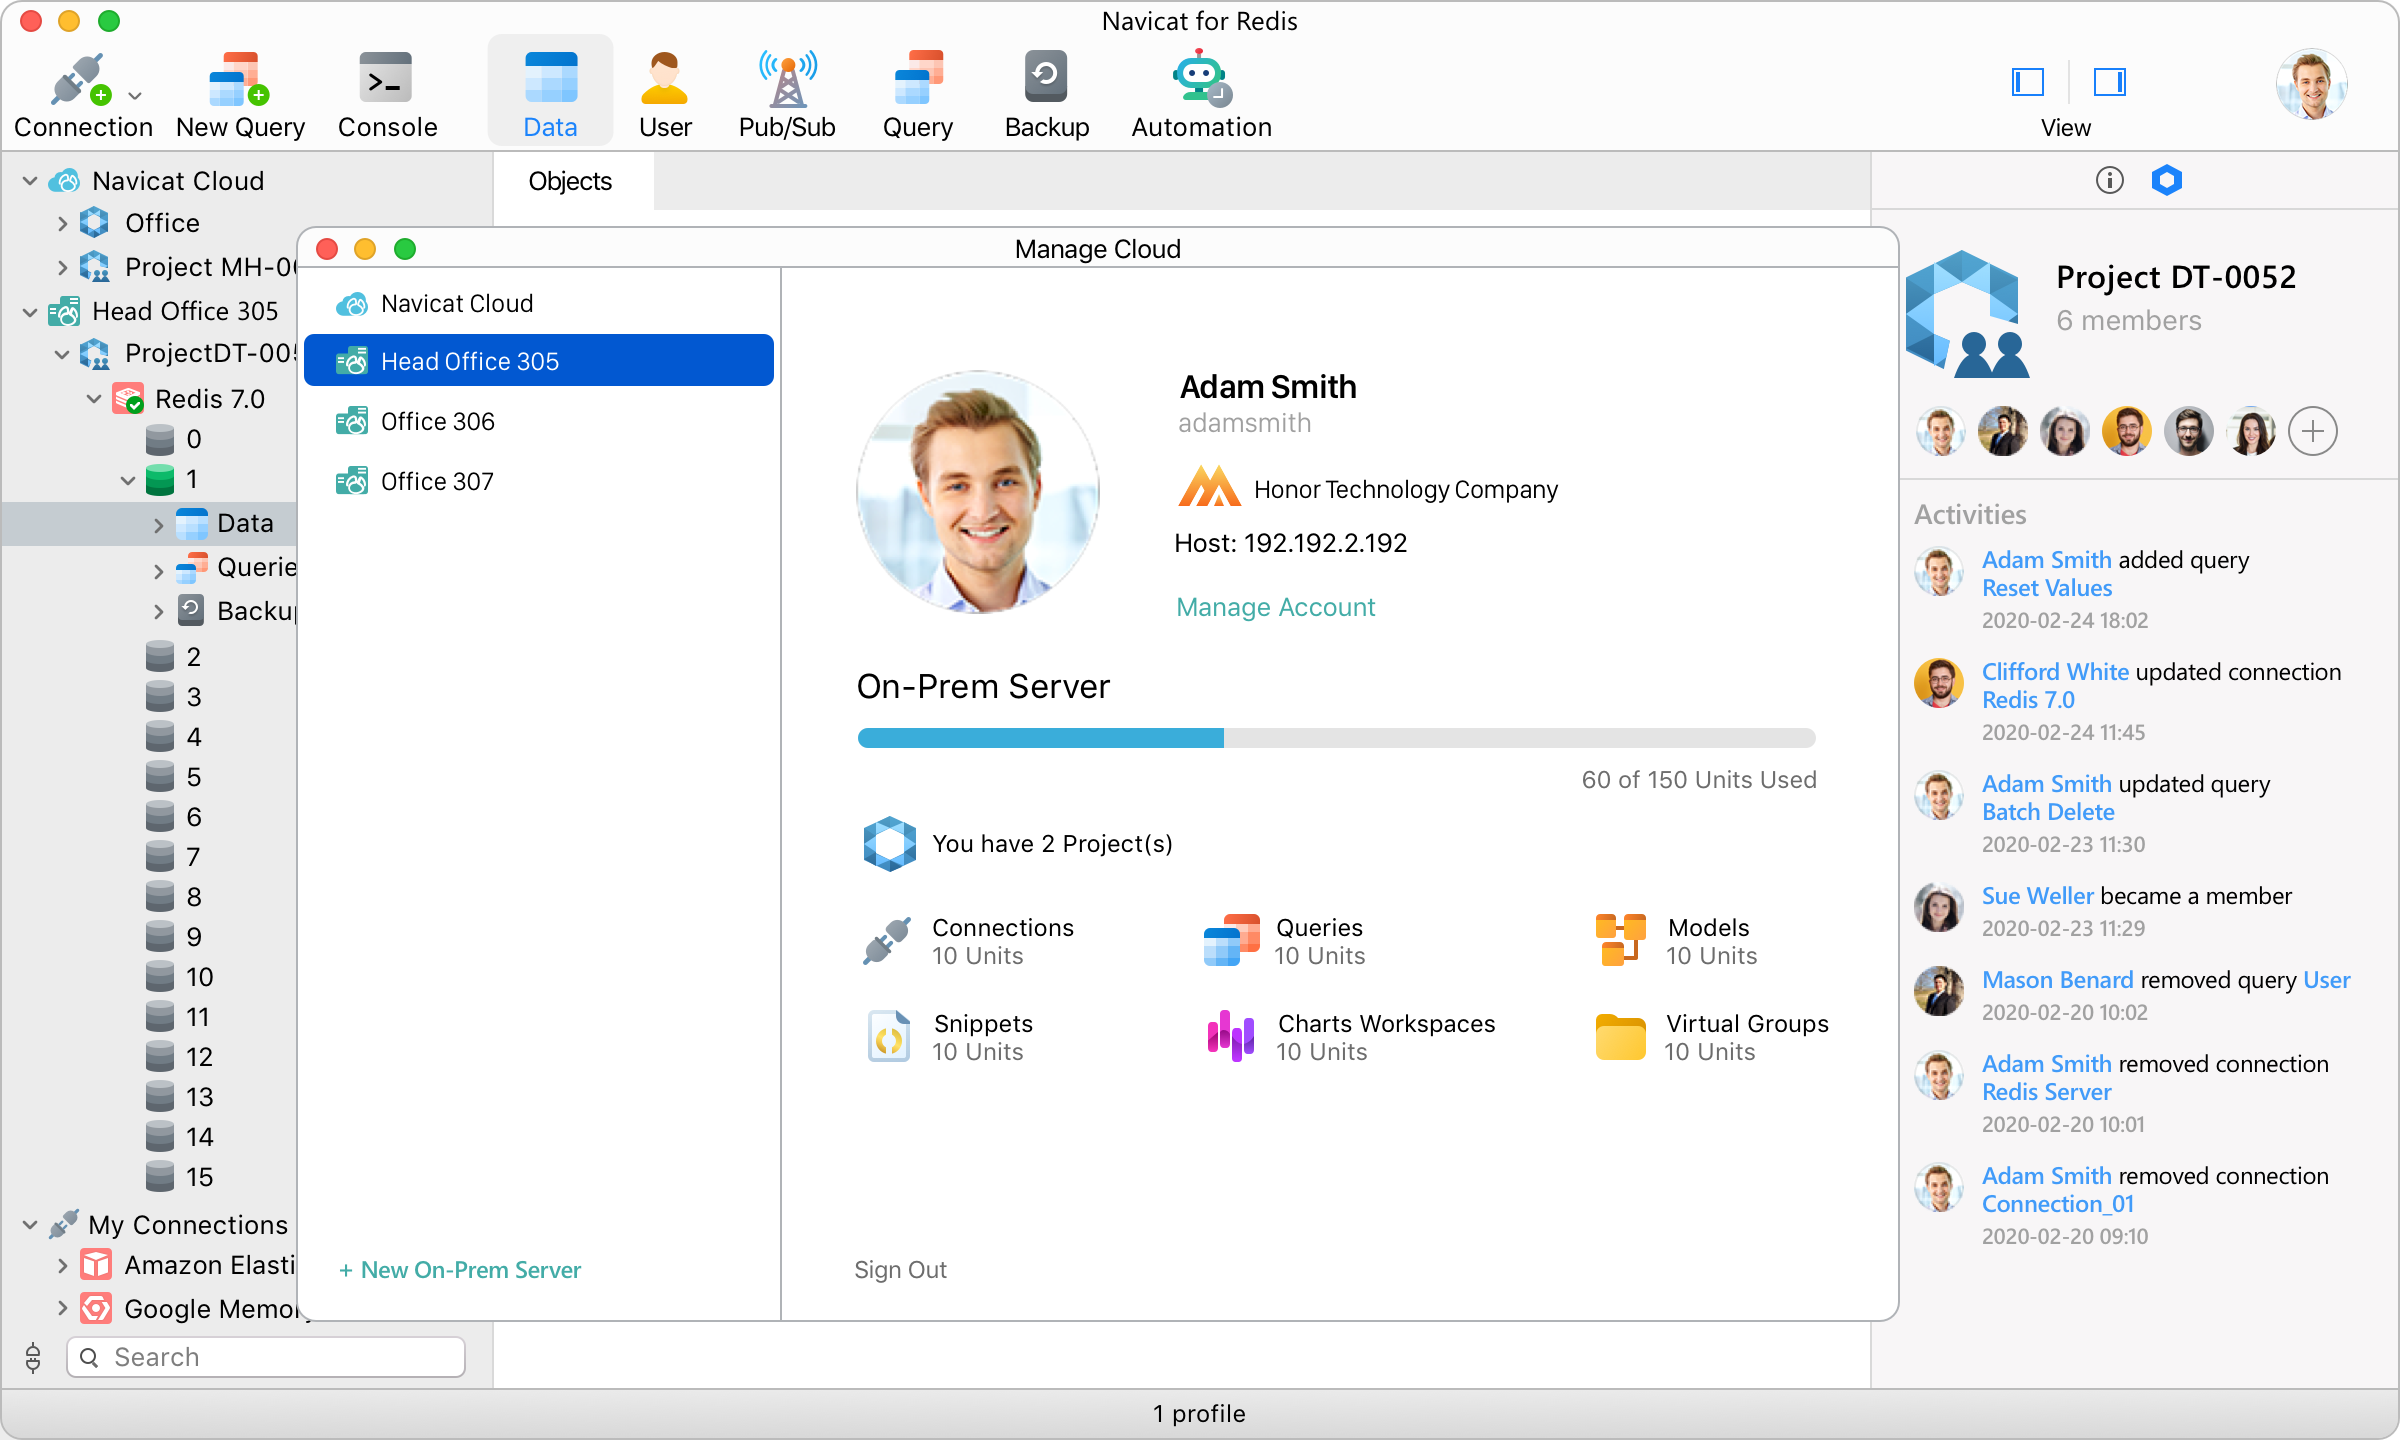The image size is (2400, 1440).
Task: Click the filter icon beside Search
Action: [x=33, y=1357]
